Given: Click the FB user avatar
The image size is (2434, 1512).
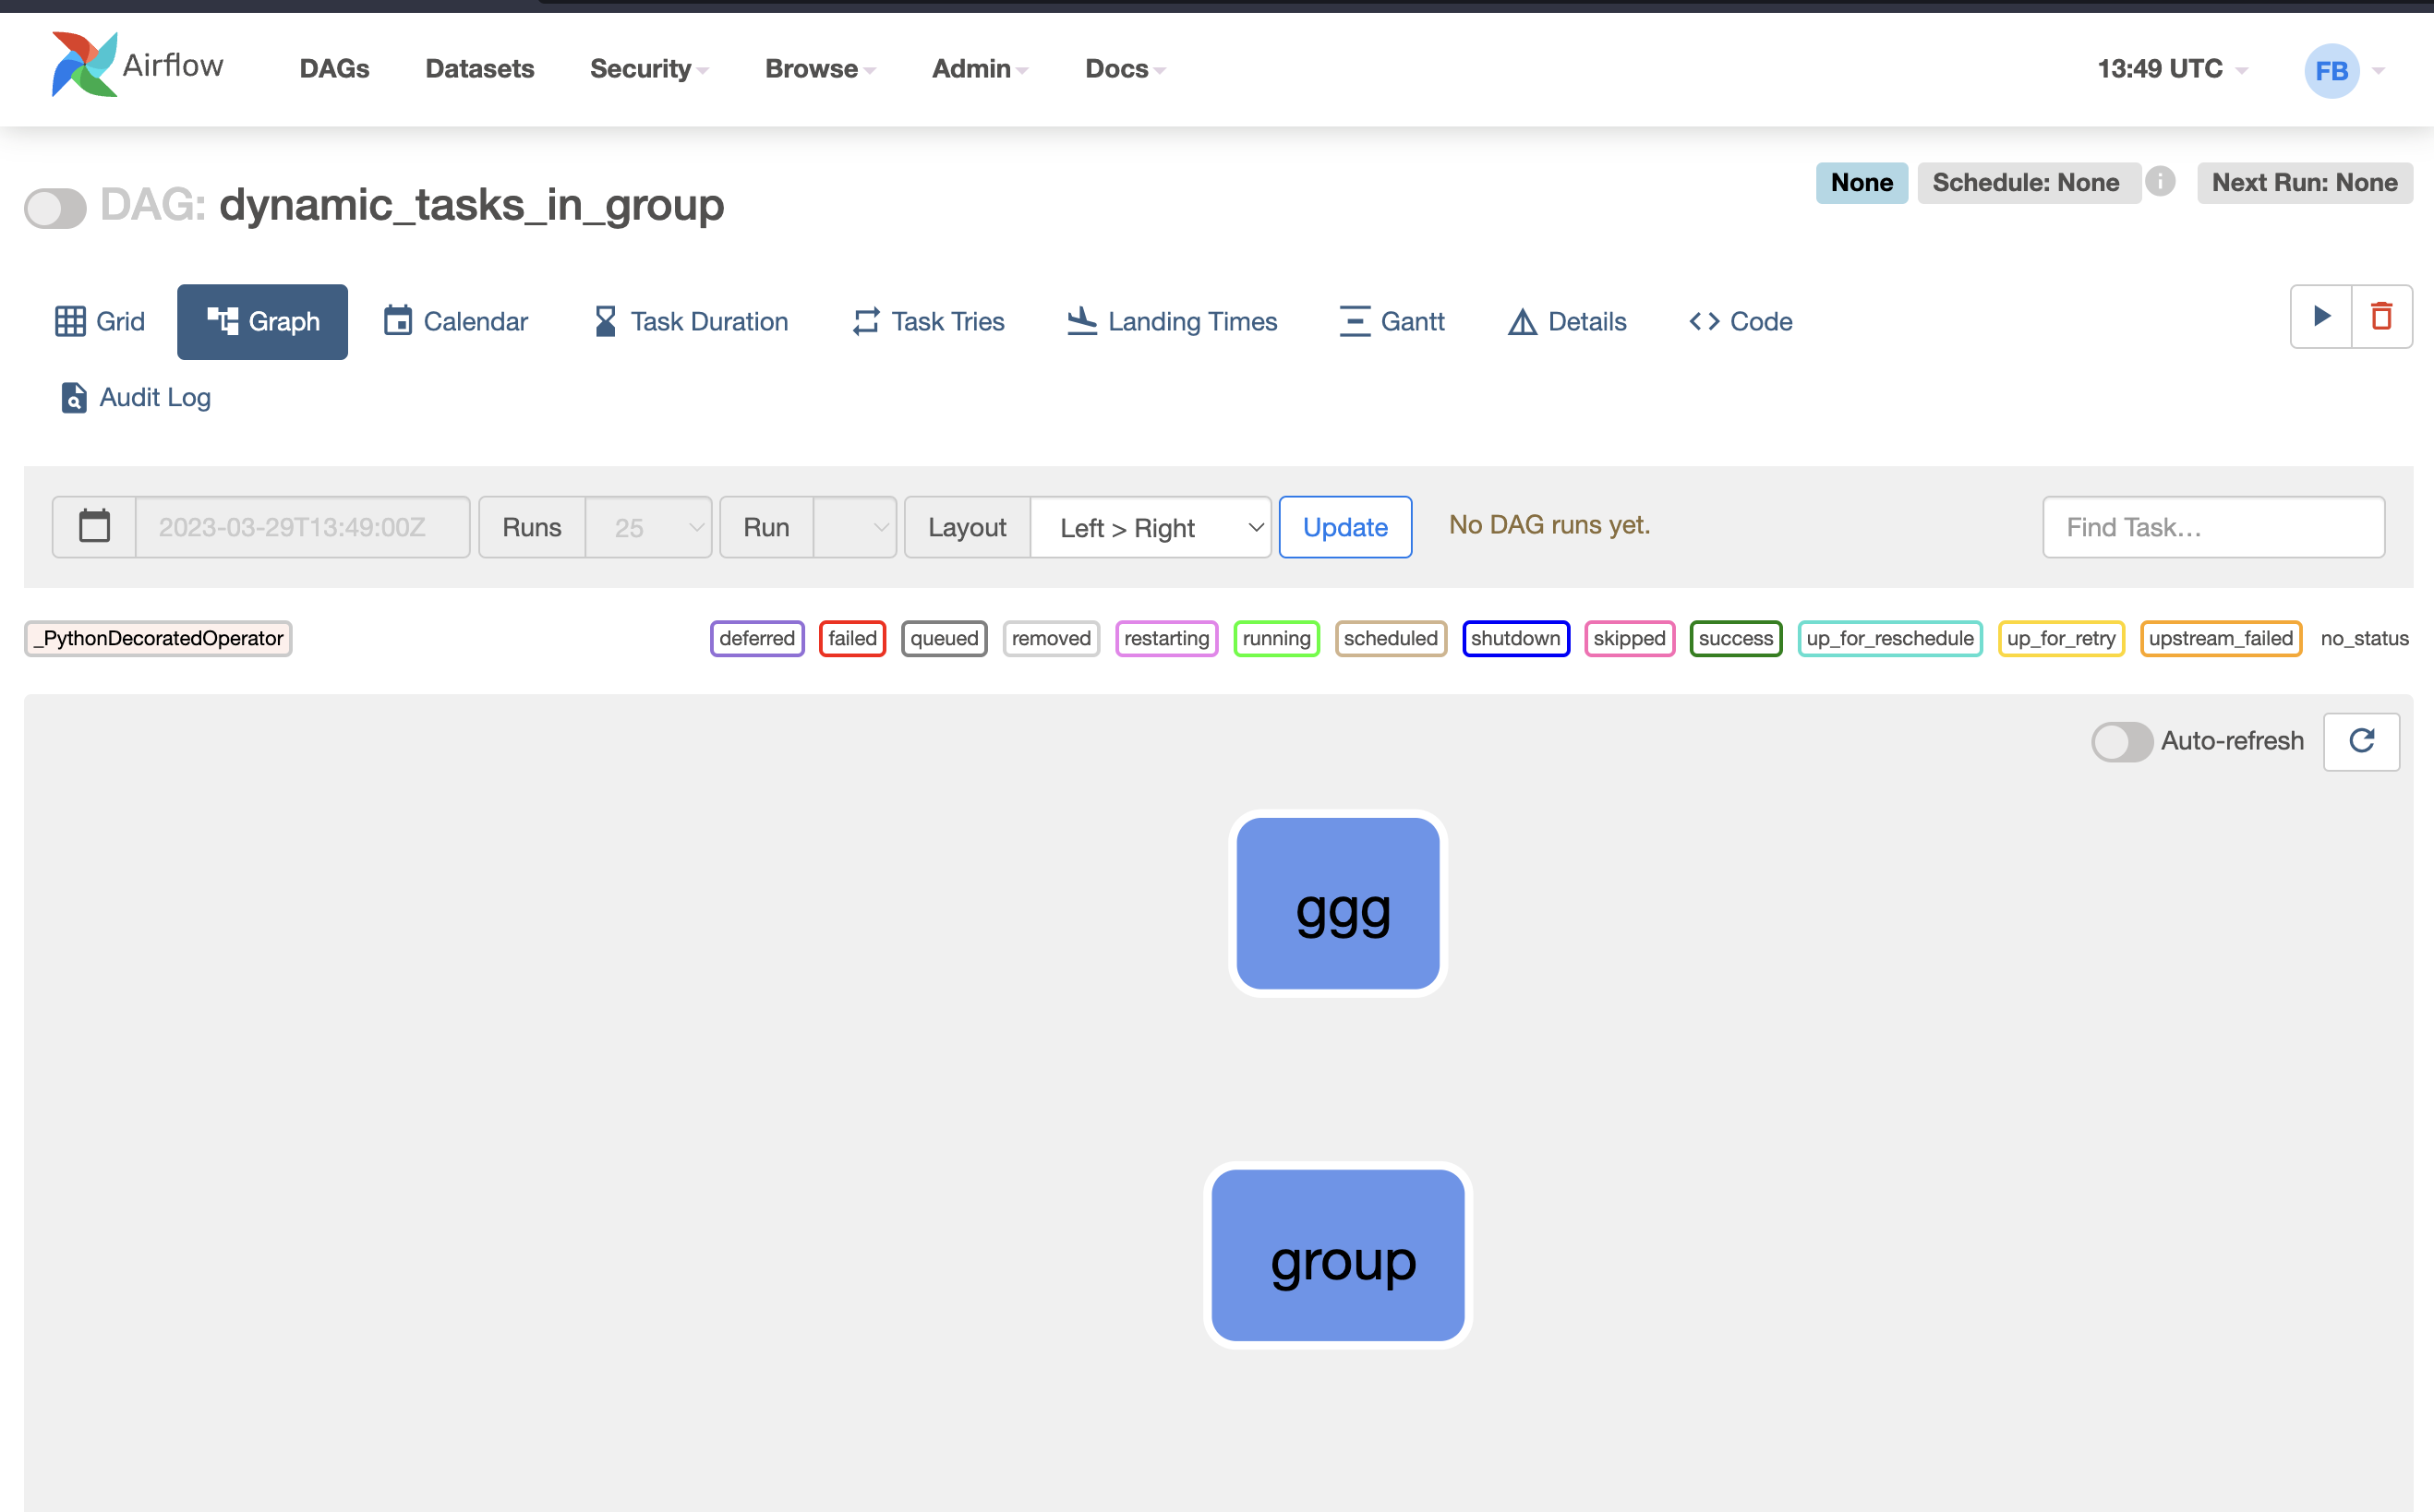Looking at the screenshot, I should pos(2331,70).
